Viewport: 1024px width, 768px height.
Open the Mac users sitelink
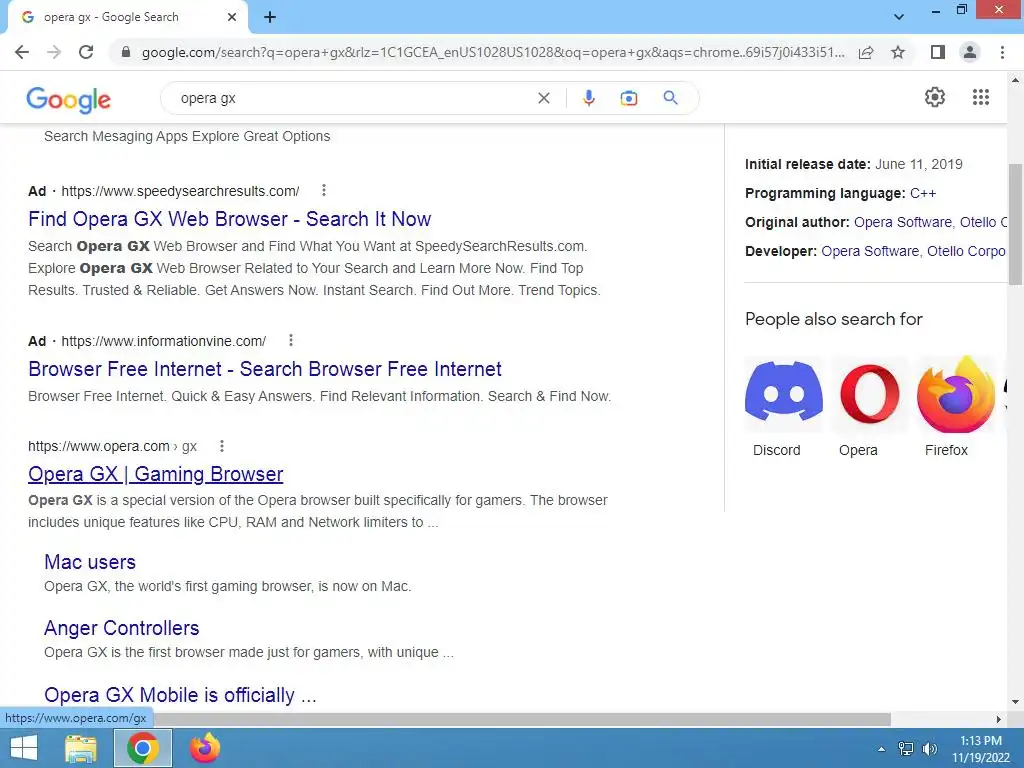pyautogui.click(x=90, y=562)
